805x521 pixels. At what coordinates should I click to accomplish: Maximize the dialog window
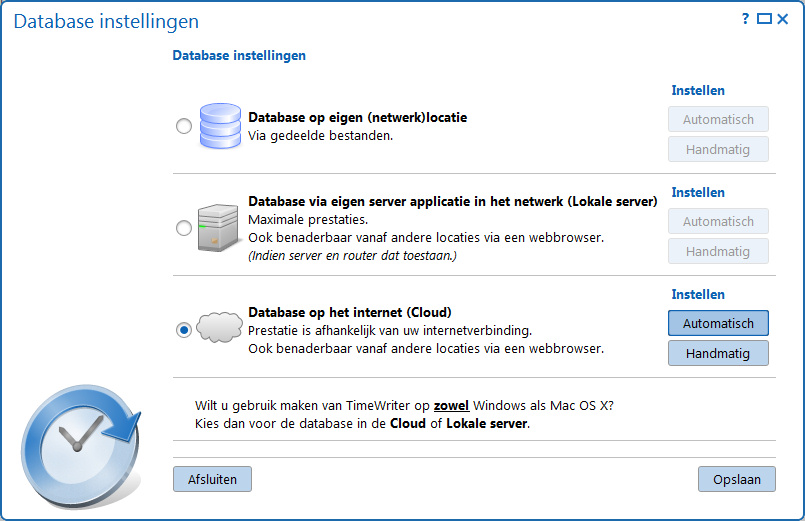coord(764,19)
